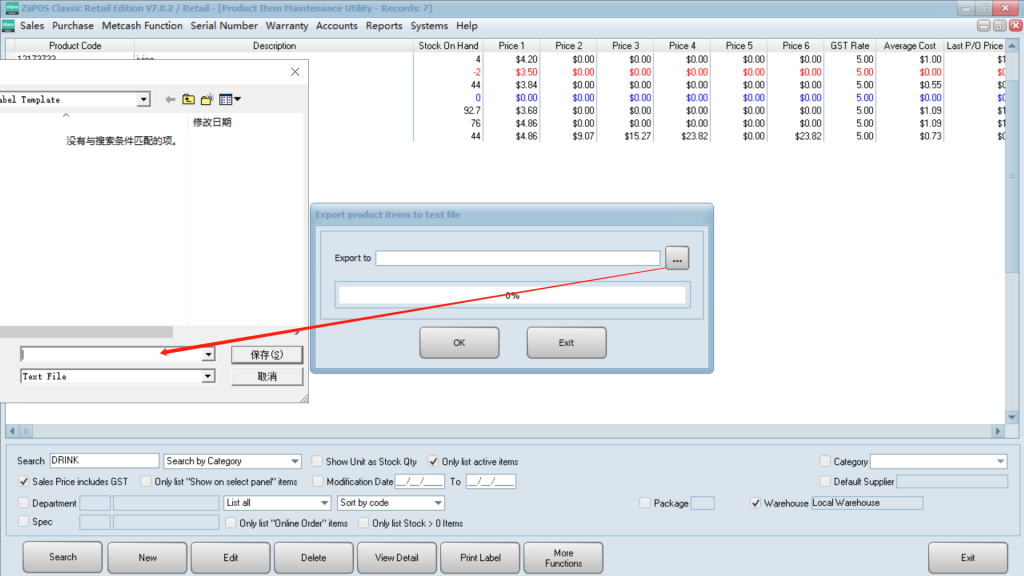Click horizontal scrollbar right arrow under product grid

point(997,431)
